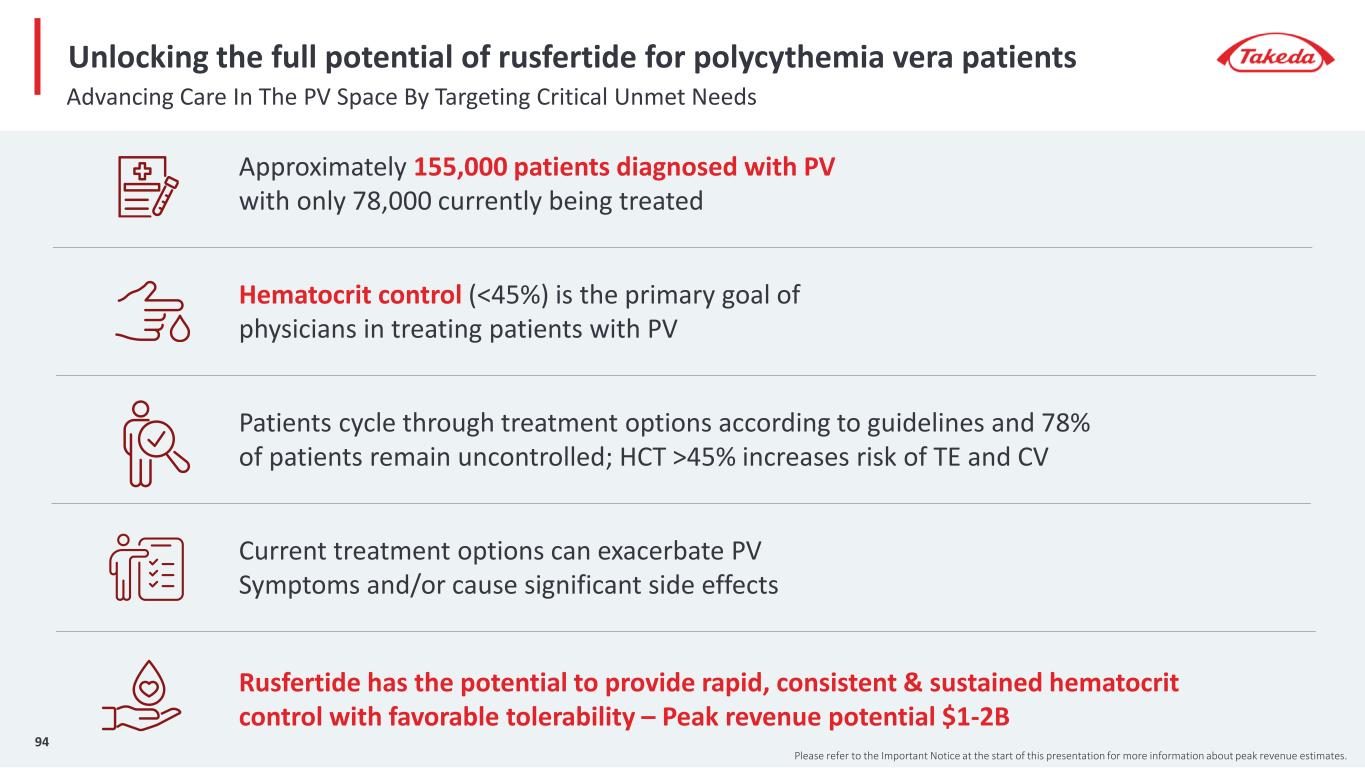This screenshot has width=1365, height=768.
Task: Click the red vertical accent bar by the title
Action: pos(37,56)
